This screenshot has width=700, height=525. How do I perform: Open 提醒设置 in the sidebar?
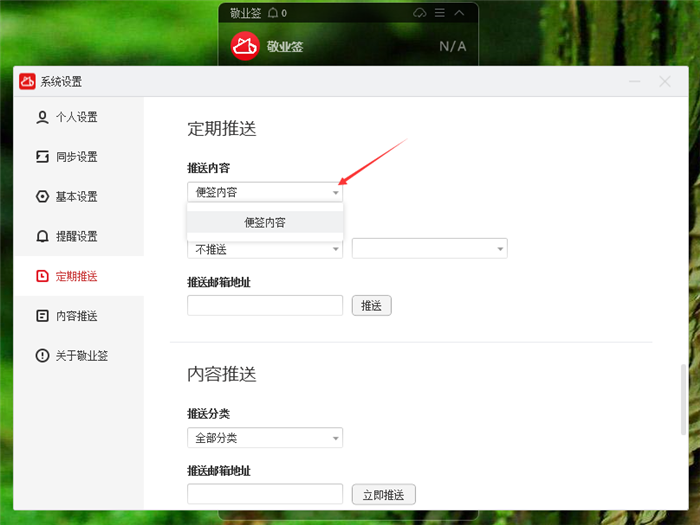79,236
